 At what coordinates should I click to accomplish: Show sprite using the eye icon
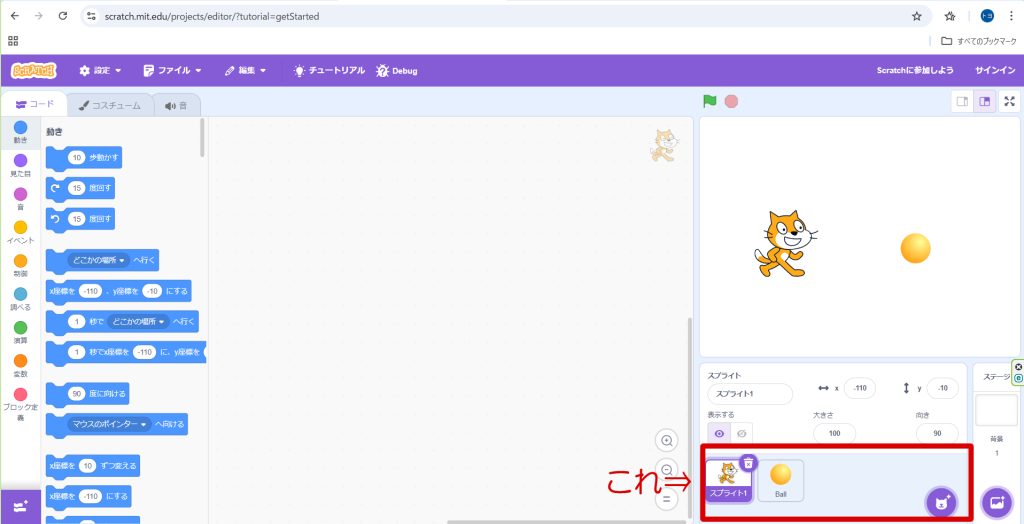point(719,433)
